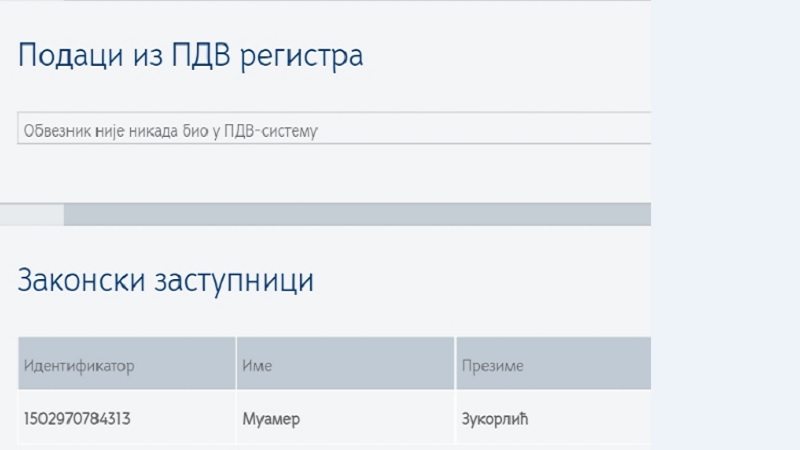Click the word Законски in section heading
Image resolution: width=800 pixels, height=450 pixels.
(81, 280)
